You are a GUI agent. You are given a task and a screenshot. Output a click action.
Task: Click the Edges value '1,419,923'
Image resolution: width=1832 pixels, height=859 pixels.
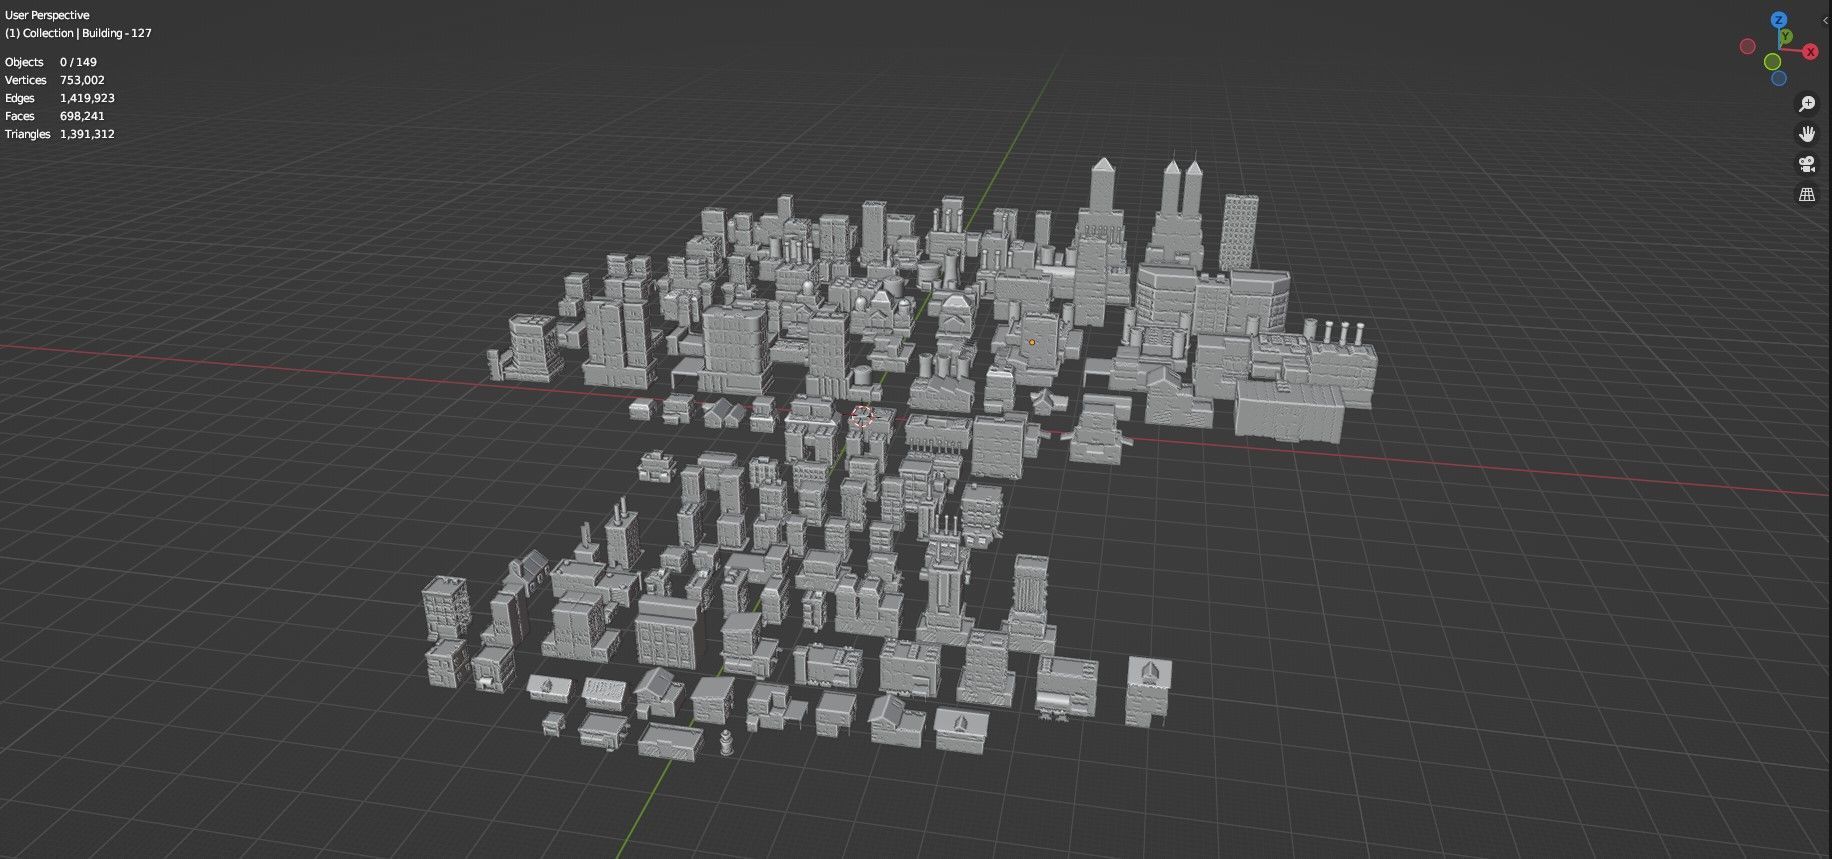click(87, 98)
